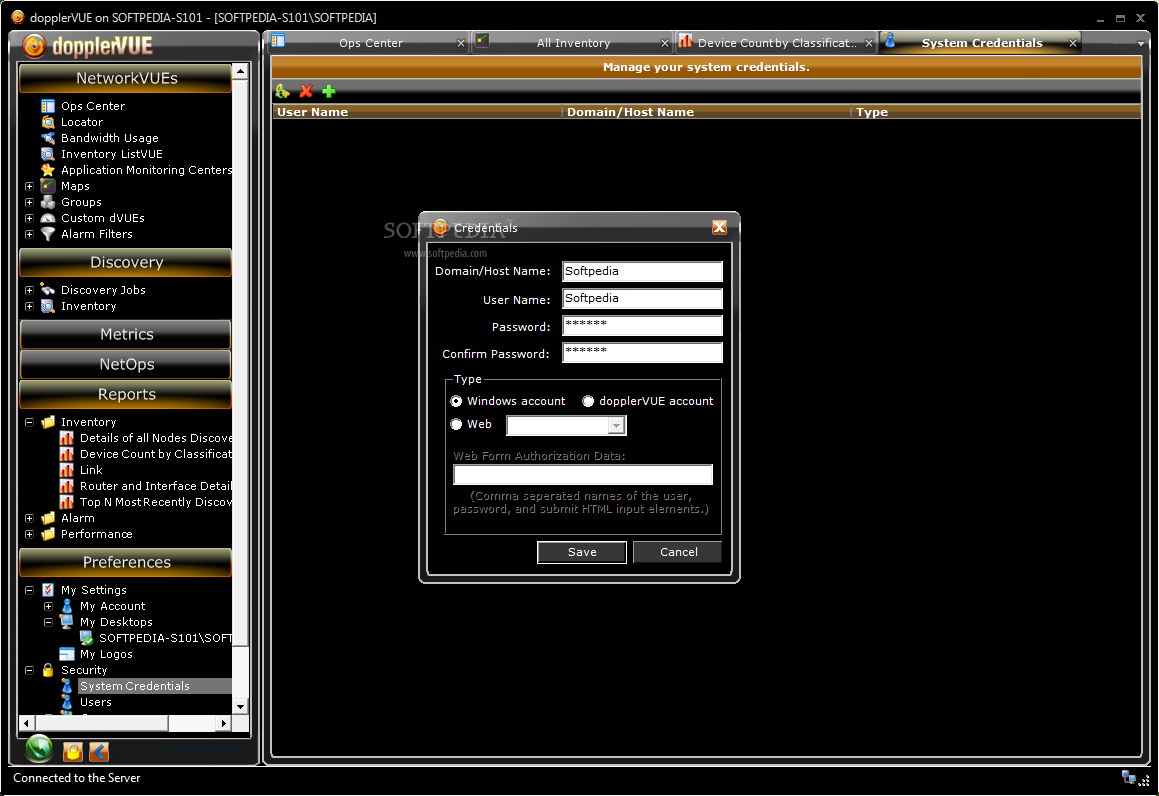Click the edit credential toolbar icon
The height and width of the screenshot is (796, 1159).
[x=282, y=91]
